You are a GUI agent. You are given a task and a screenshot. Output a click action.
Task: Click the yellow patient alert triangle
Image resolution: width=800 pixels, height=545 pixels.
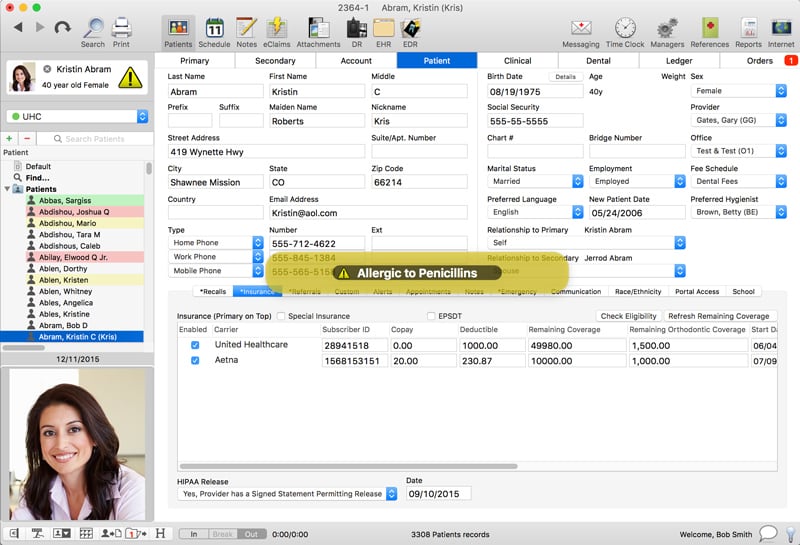point(130,77)
